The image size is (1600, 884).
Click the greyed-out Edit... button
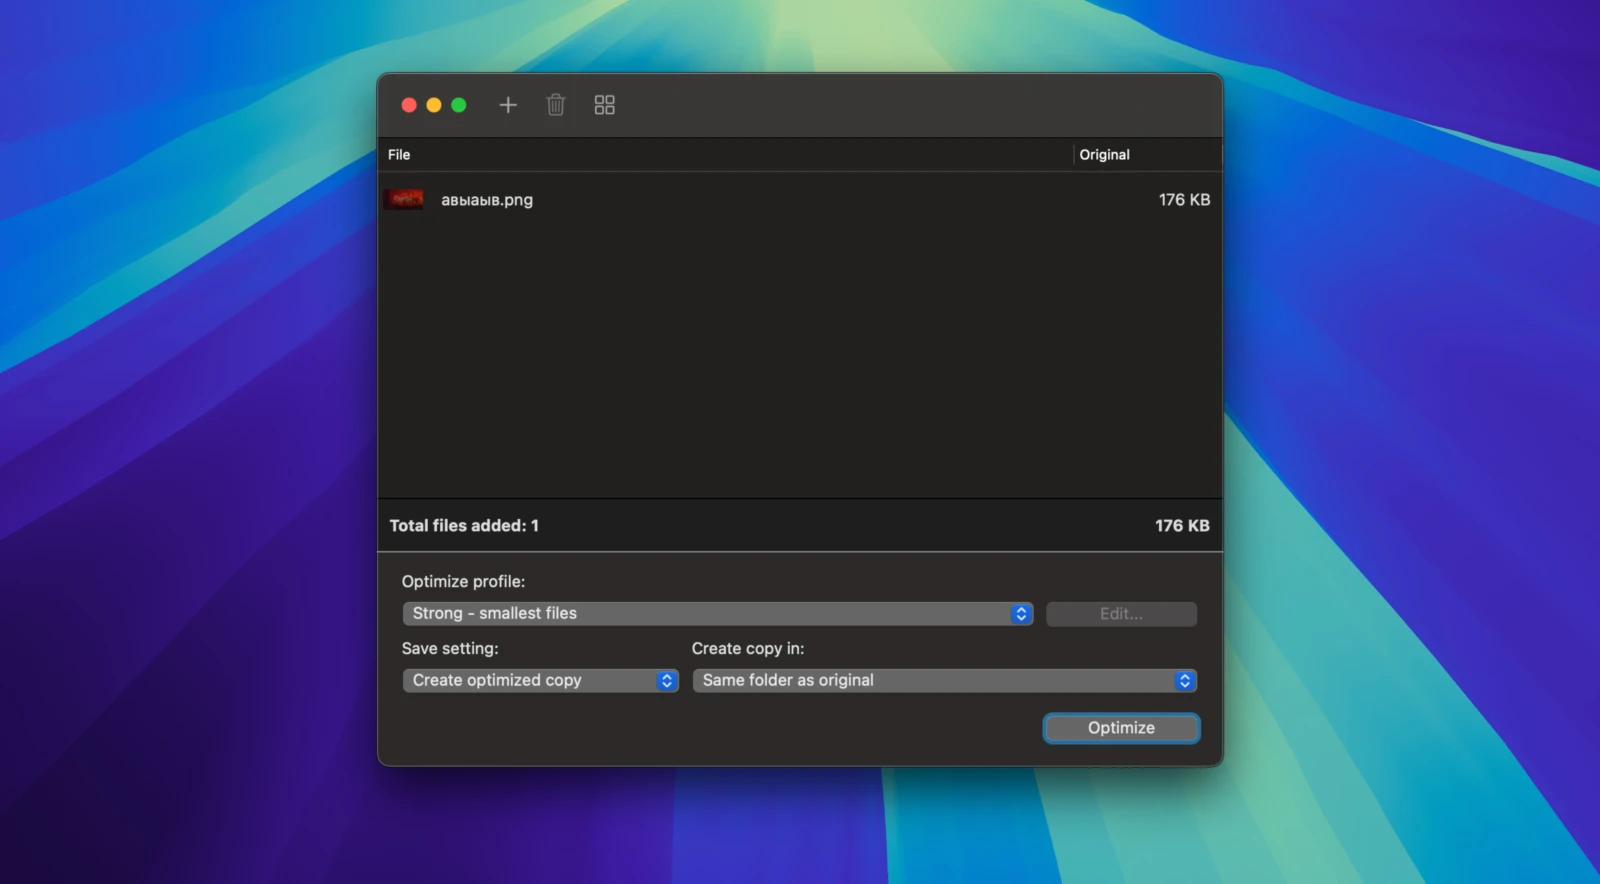click(1121, 614)
